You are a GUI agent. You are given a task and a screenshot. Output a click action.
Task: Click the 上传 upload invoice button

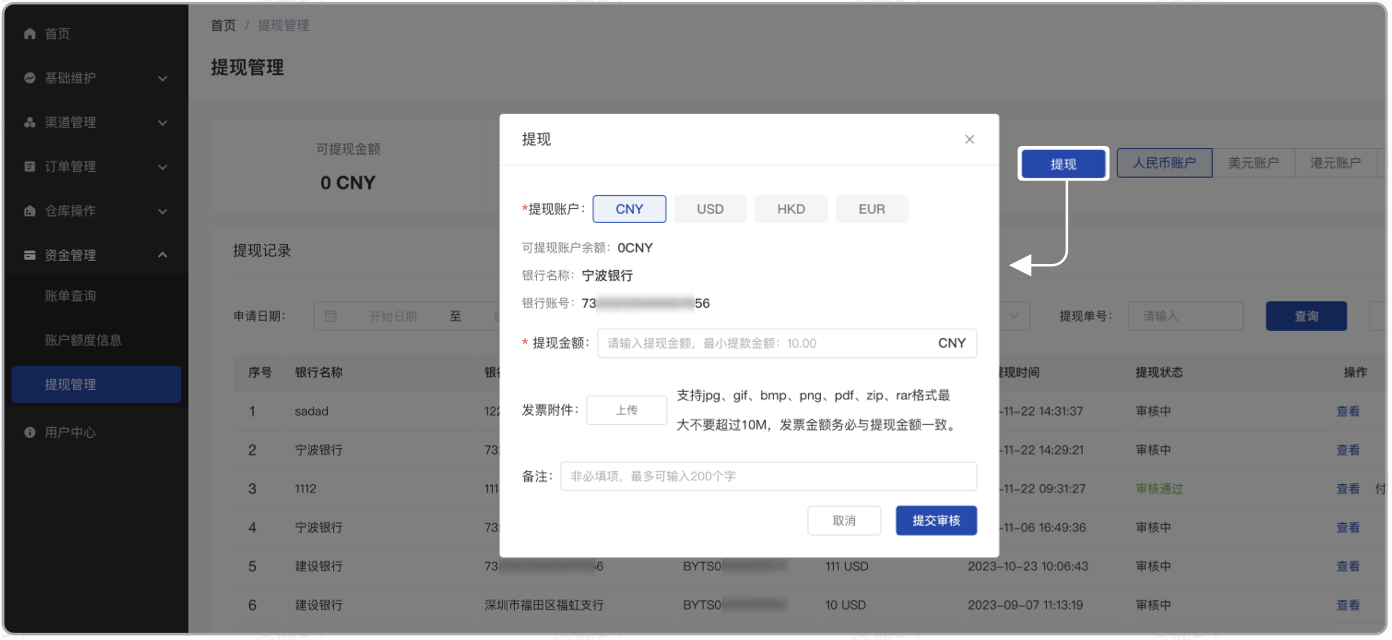(626, 410)
